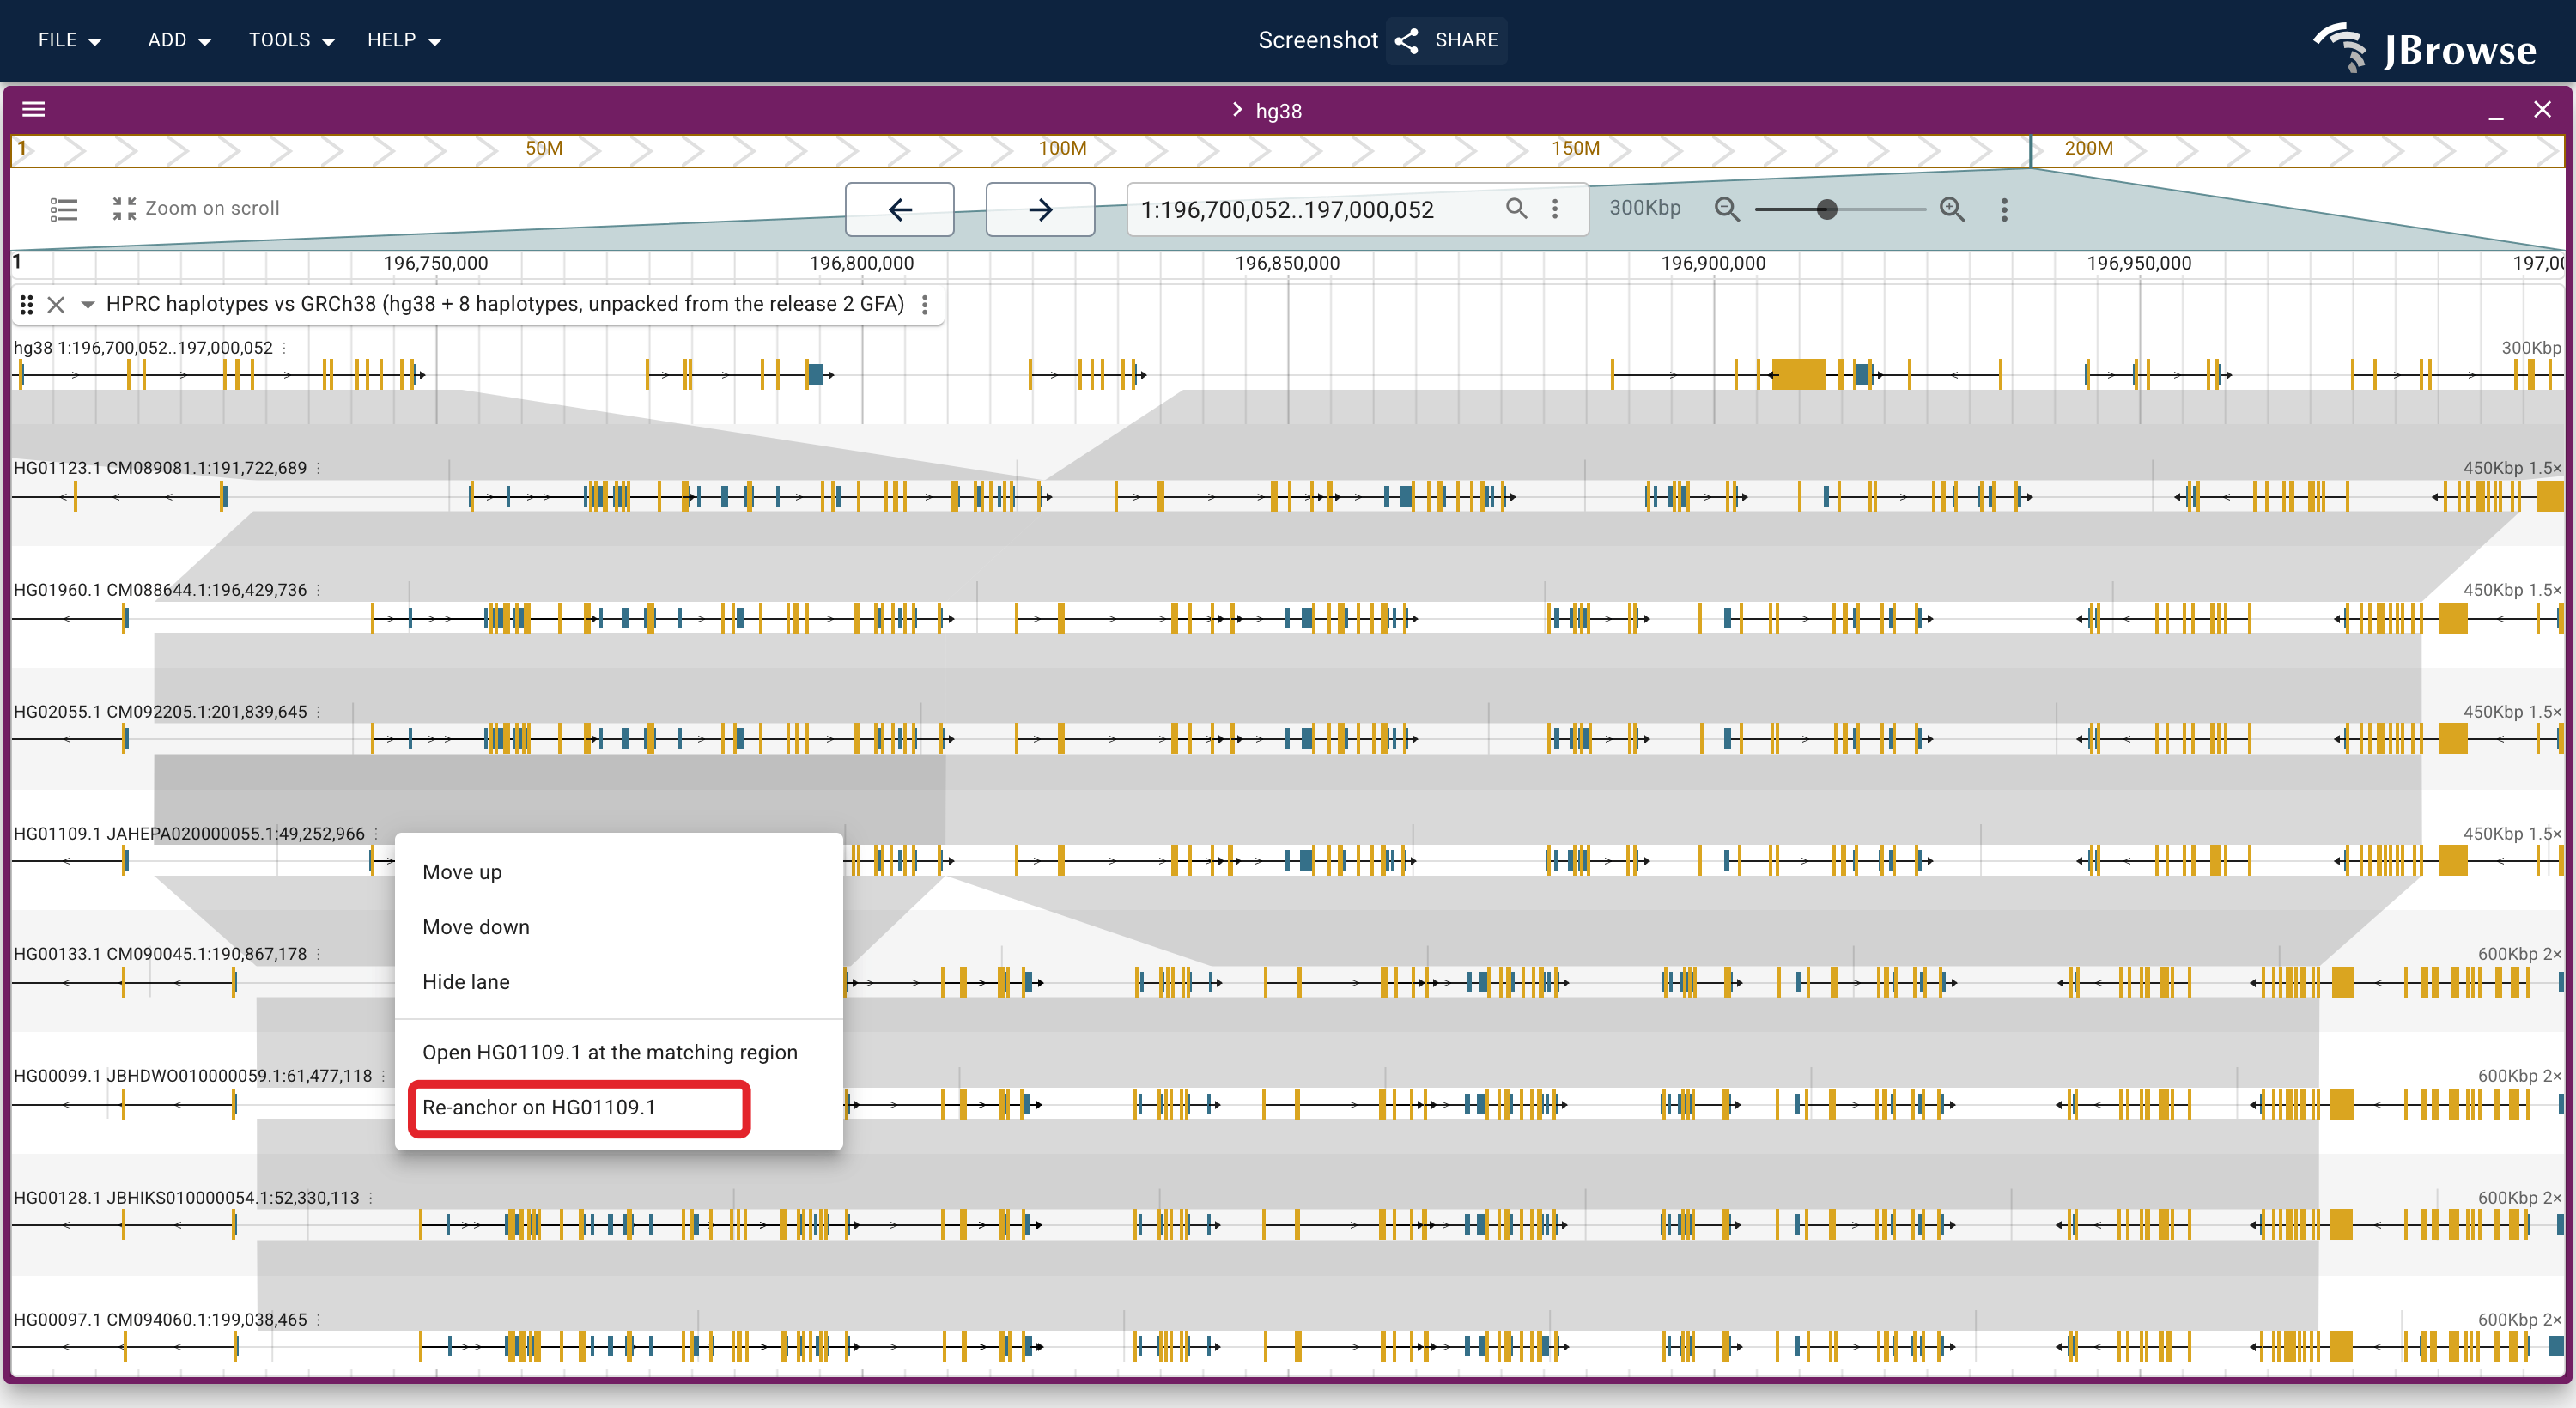Image resolution: width=2576 pixels, height=1408 pixels.
Task: Open HPRC track menu dots
Action: (924, 304)
